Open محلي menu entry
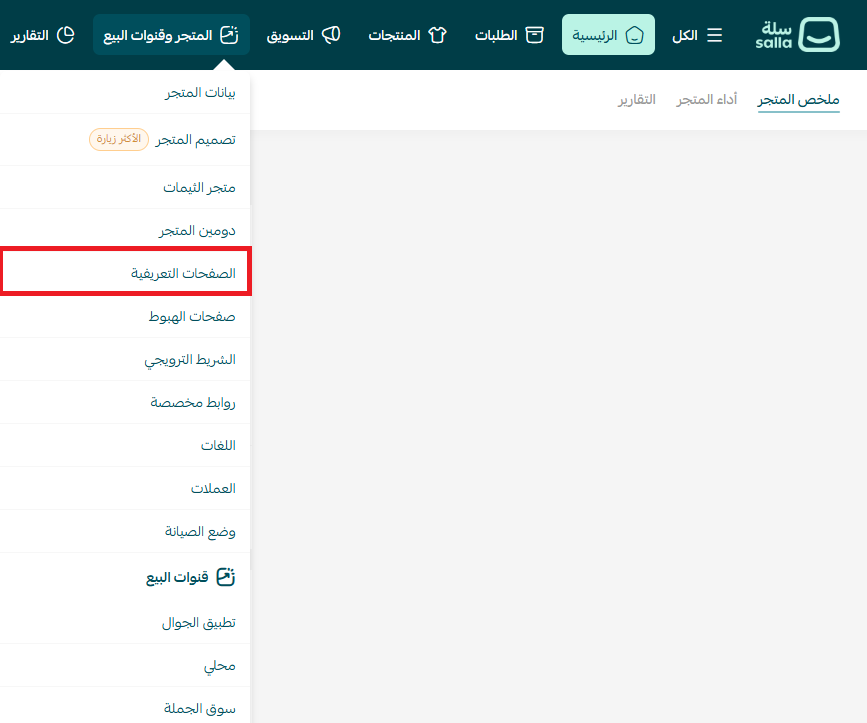The width and height of the screenshot is (867, 723). [125, 666]
